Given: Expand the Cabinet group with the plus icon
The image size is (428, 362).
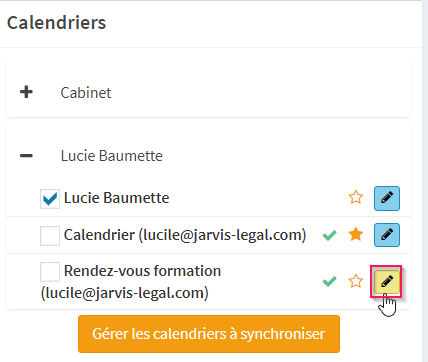Looking at the screenshot, I should [x=26, y=92].
